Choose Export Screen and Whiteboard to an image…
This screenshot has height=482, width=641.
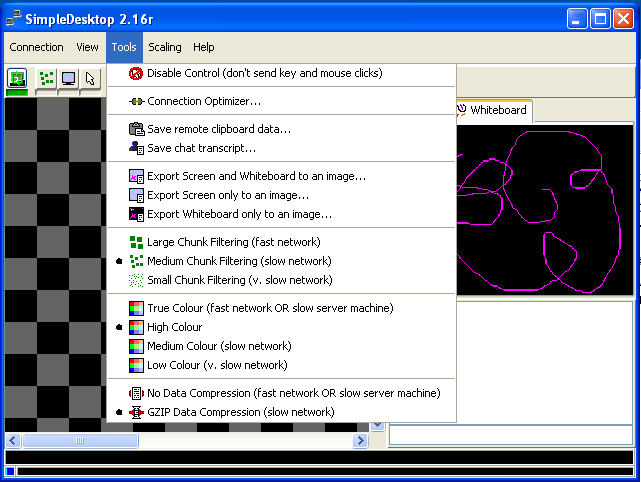click(x=281, y=176)
